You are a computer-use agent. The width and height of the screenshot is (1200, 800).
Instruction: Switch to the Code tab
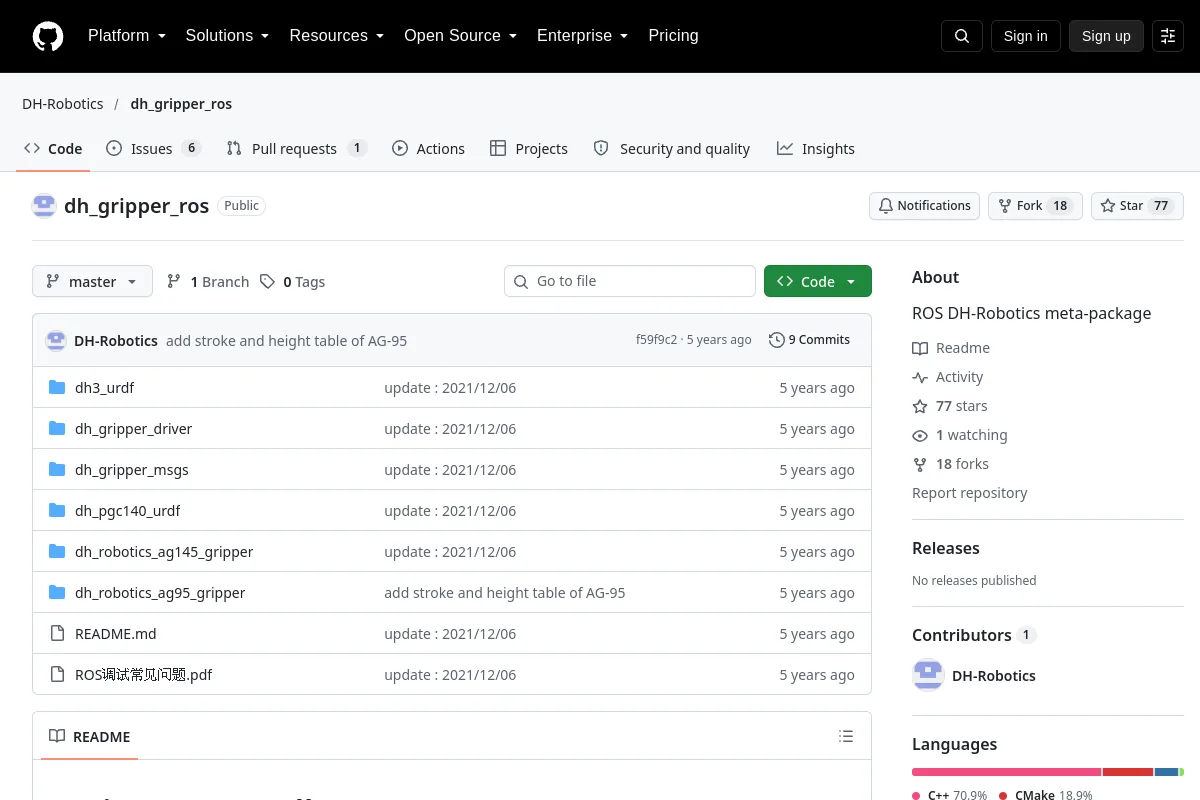click(x=53, y=149)
